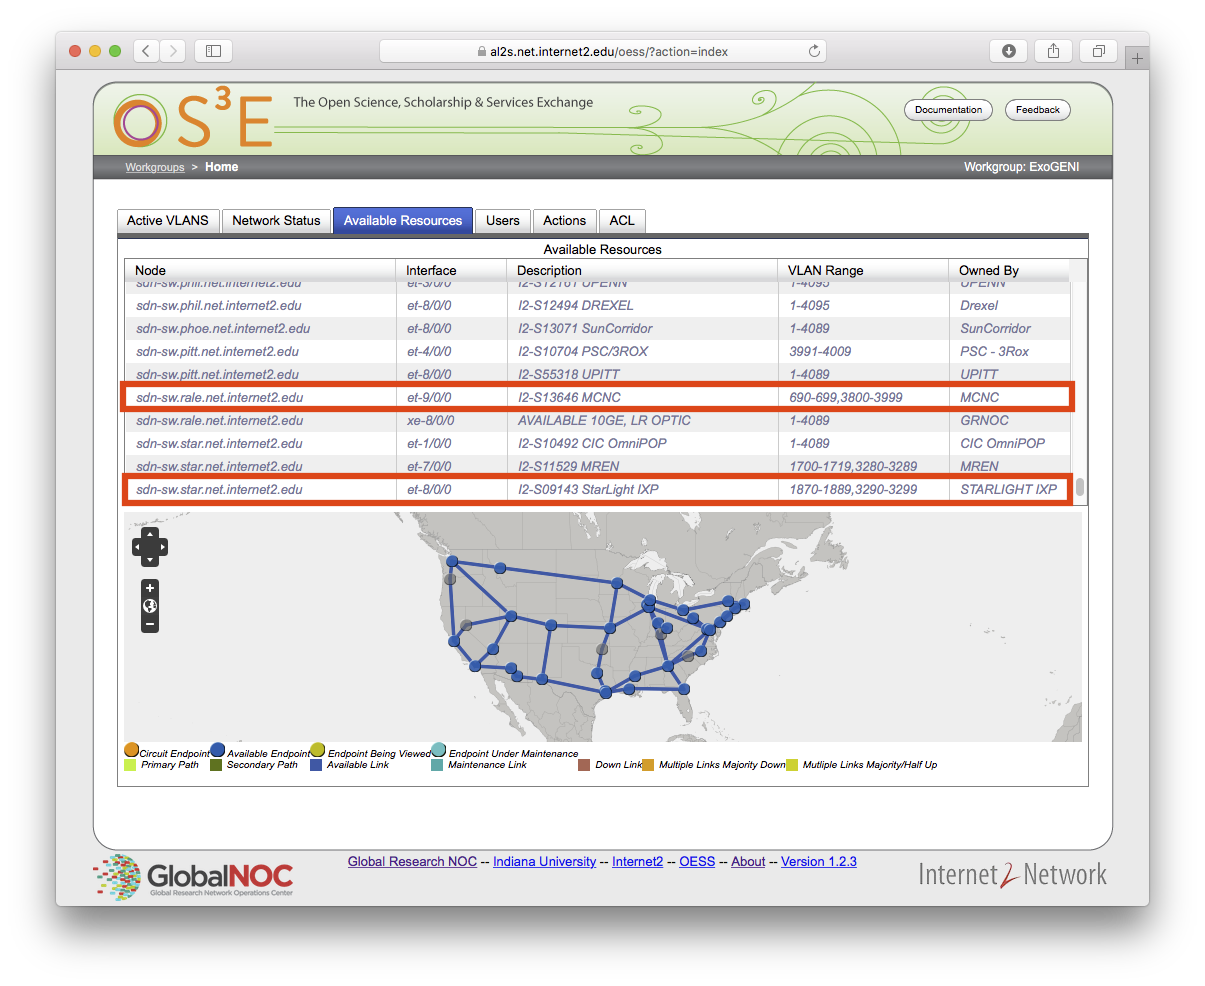The height and width of the screenshot is (986, 1205).
Task: Open a new tab with the plus button
Action: point(1137,58)
